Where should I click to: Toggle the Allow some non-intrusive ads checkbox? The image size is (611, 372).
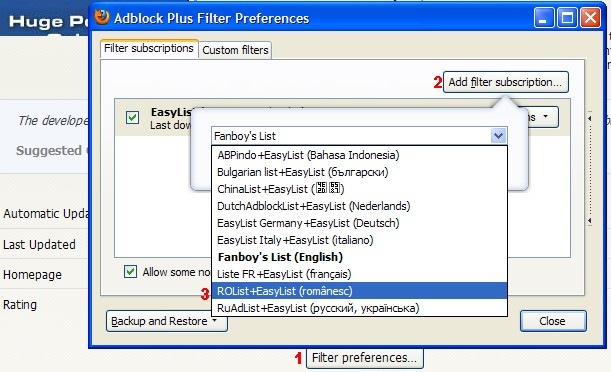pyautogui.click(x=131, y=272)
